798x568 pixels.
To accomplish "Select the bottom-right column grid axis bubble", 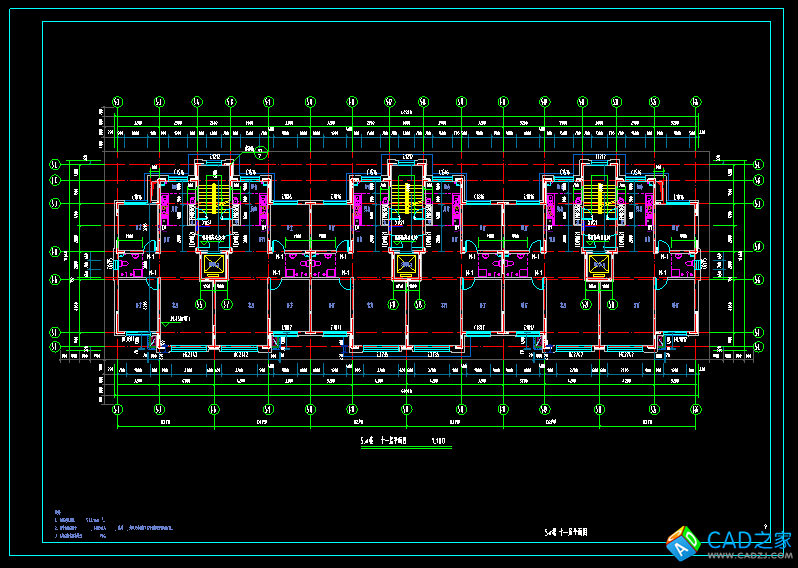I will [697, 410].
